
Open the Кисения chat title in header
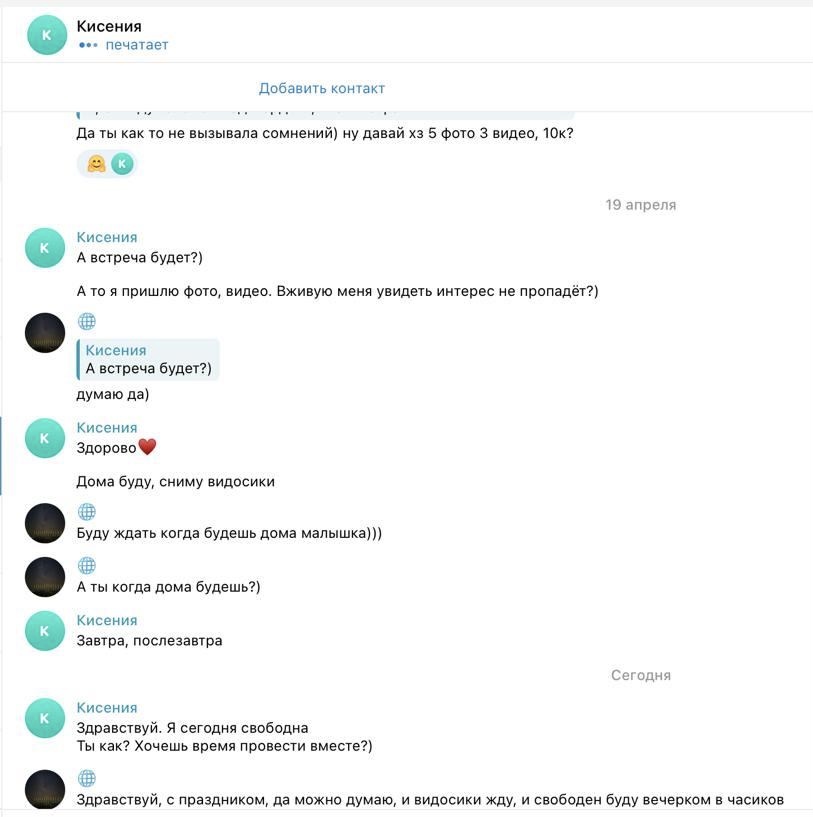pos(109,26)
